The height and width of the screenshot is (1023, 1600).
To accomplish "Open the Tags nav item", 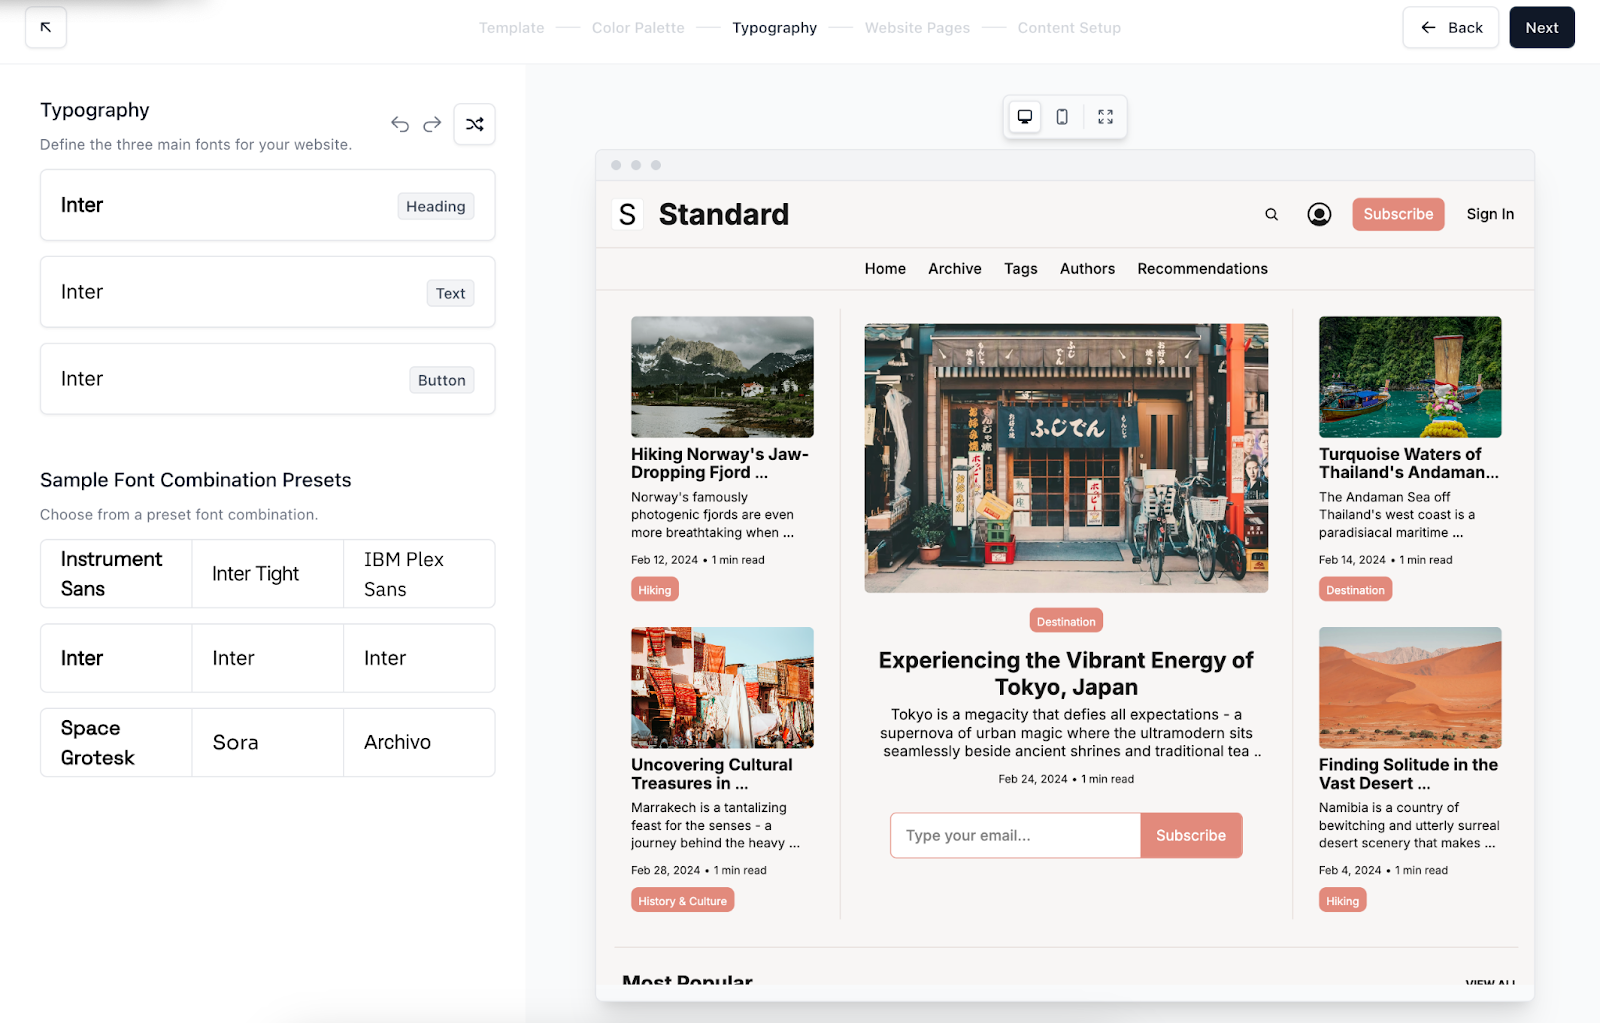I will tap(1020, 269).
